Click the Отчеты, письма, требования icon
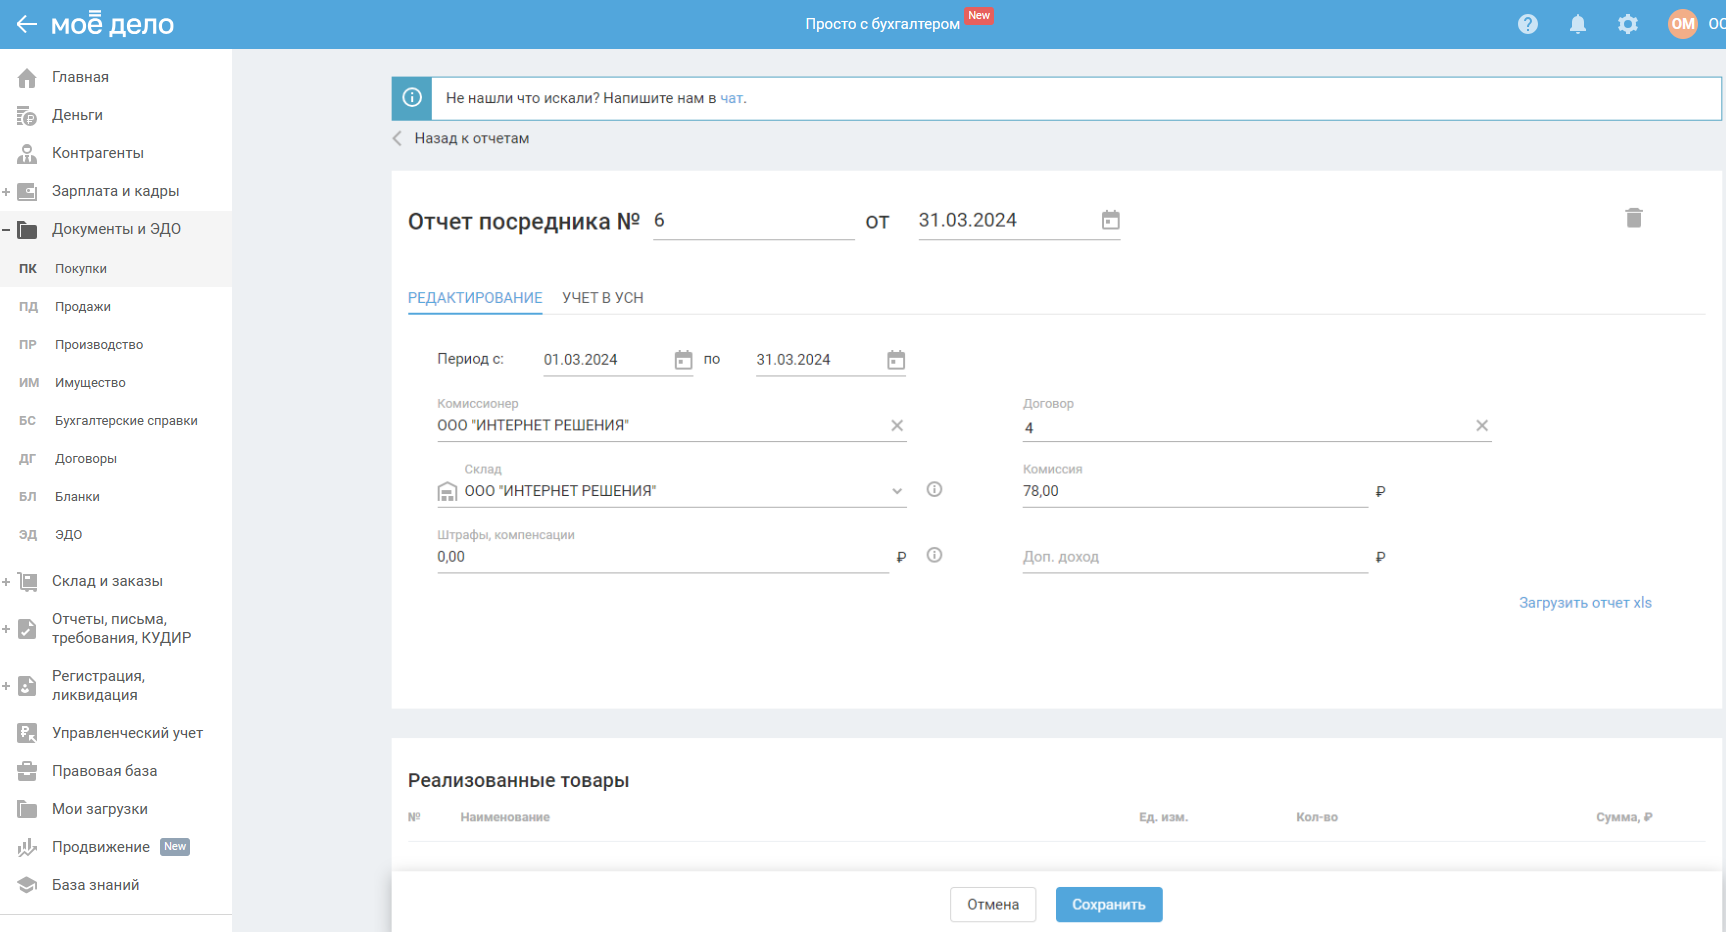 pos(27,628)
